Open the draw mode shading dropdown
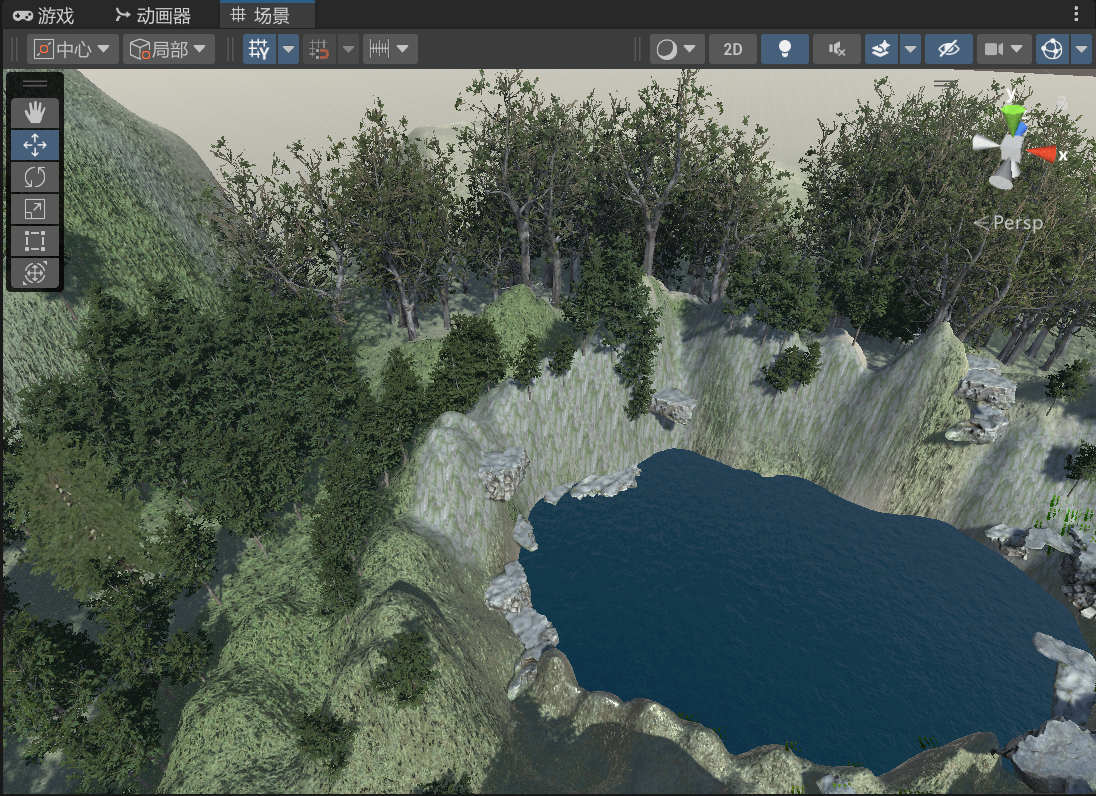 pos(677,49)
